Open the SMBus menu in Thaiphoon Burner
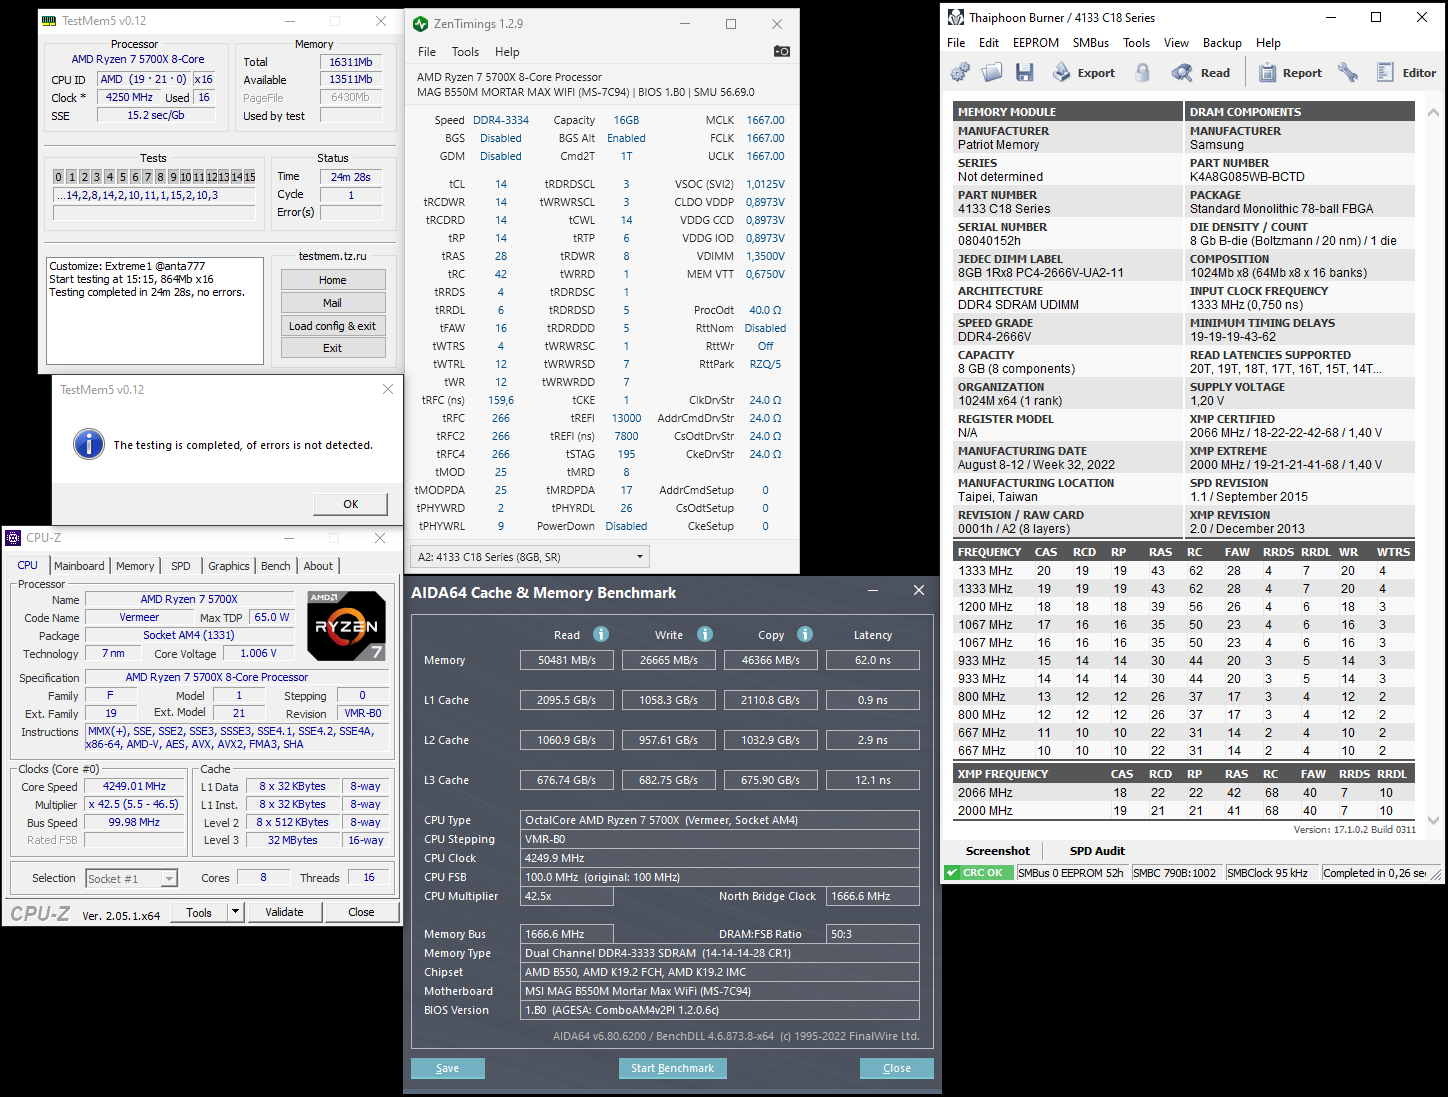 (1091, 43)
